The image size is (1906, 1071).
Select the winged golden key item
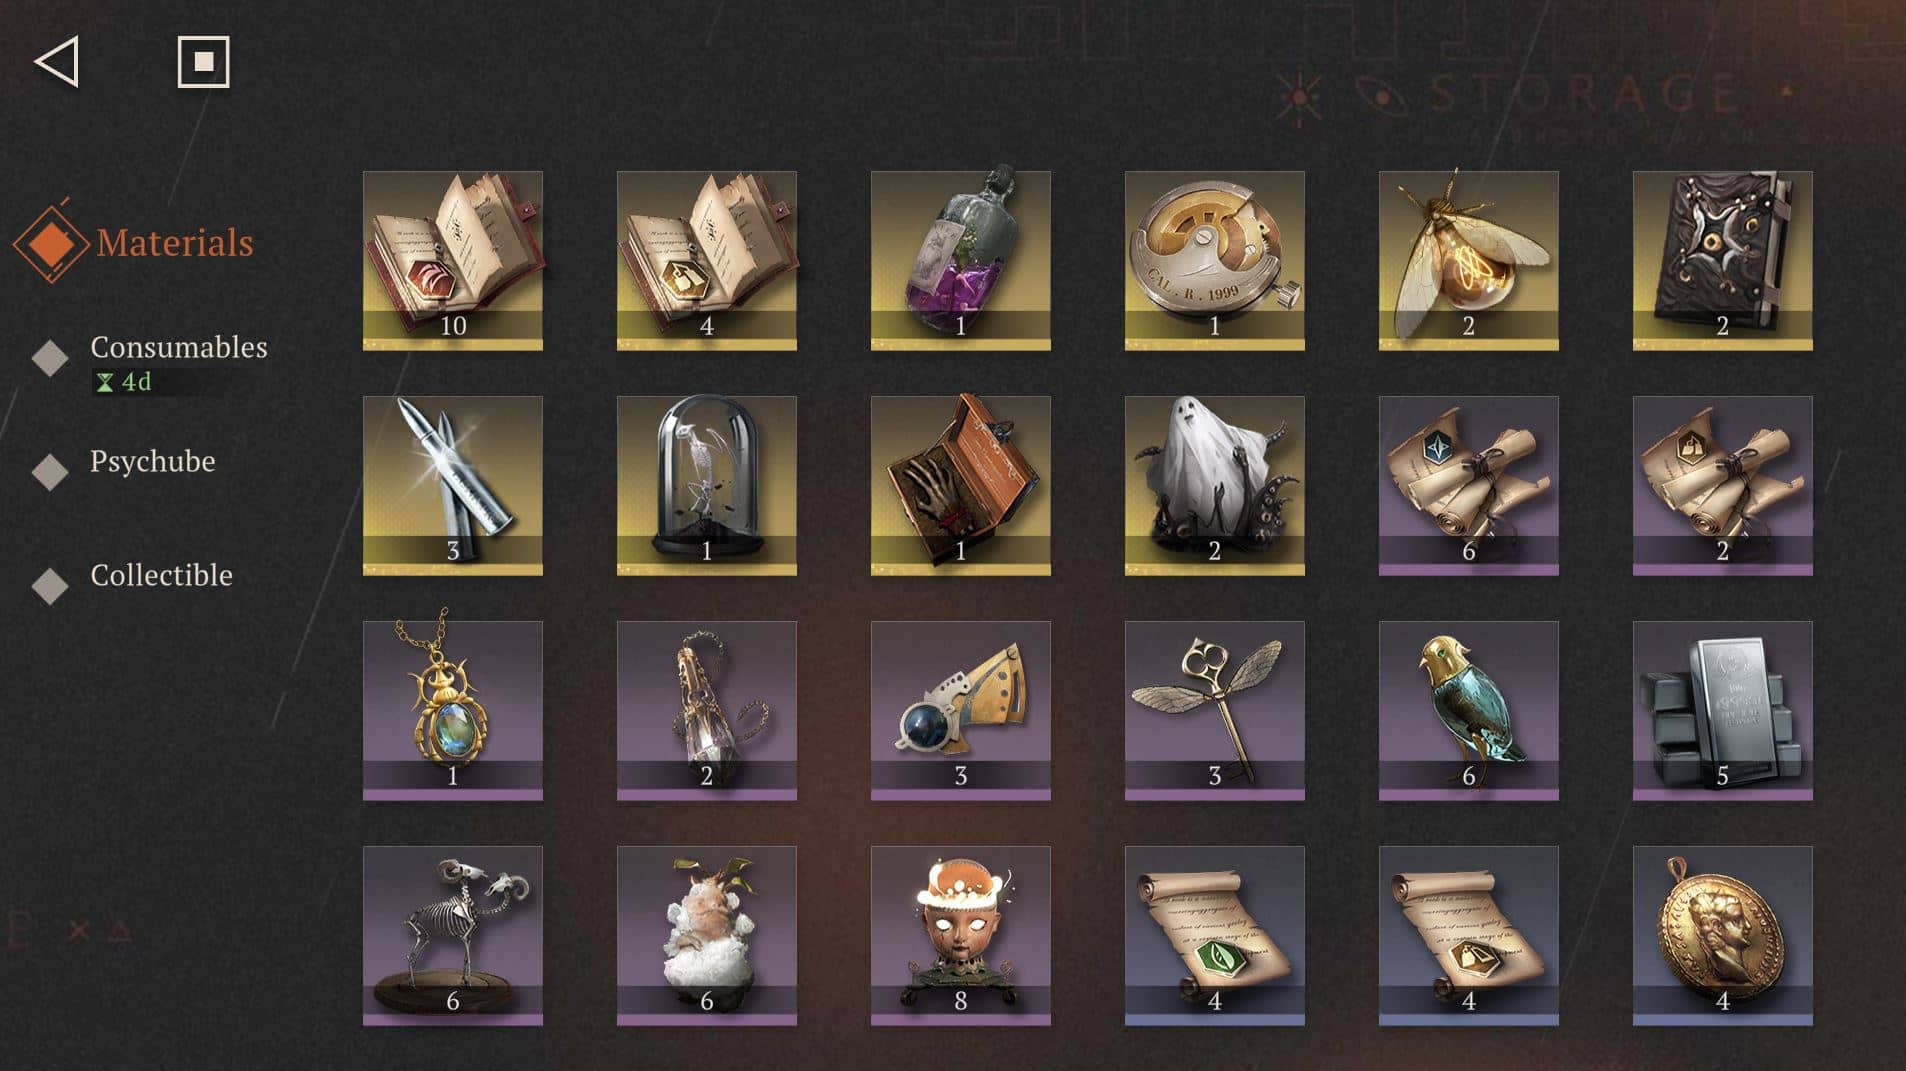click(1214, 710)
